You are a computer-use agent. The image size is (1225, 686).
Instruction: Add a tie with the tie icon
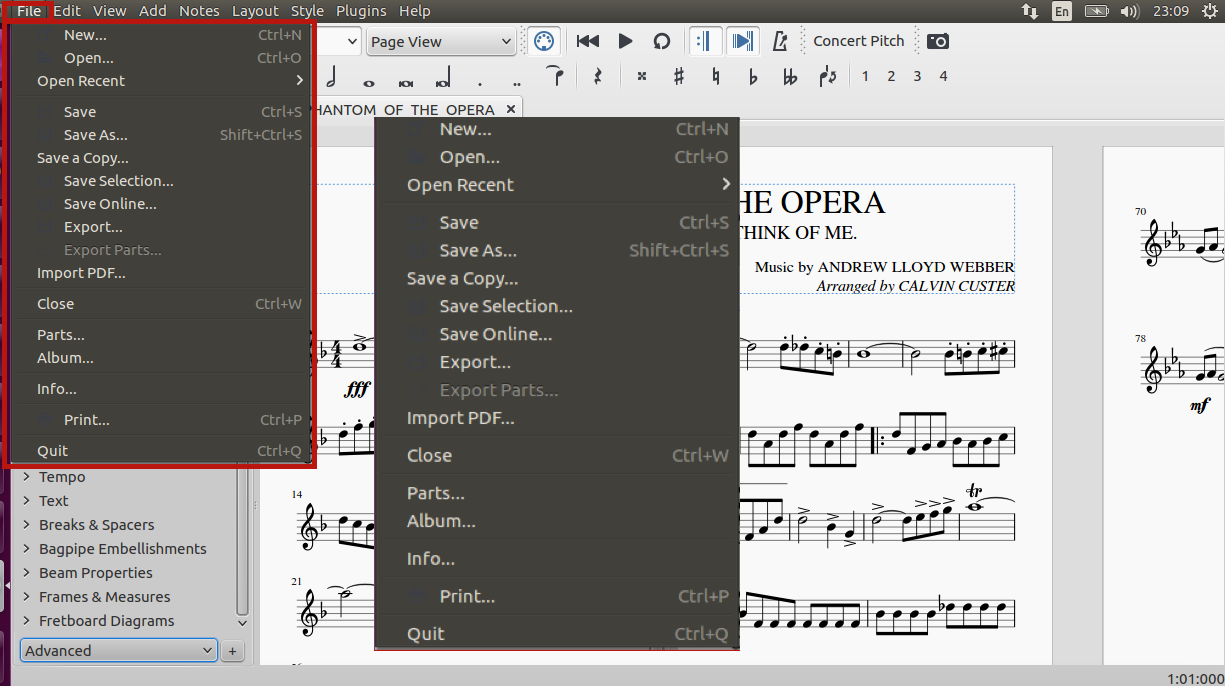coord(557,77)
